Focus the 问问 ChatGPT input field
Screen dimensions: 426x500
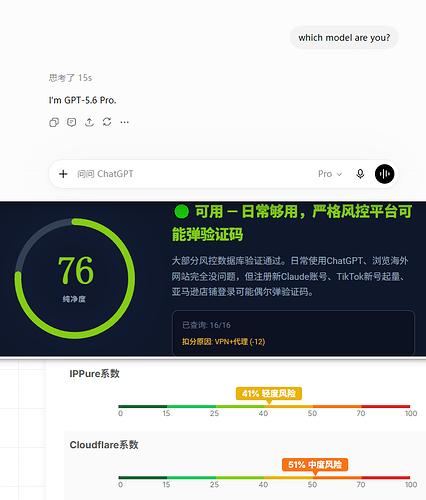tap(193, 174)
